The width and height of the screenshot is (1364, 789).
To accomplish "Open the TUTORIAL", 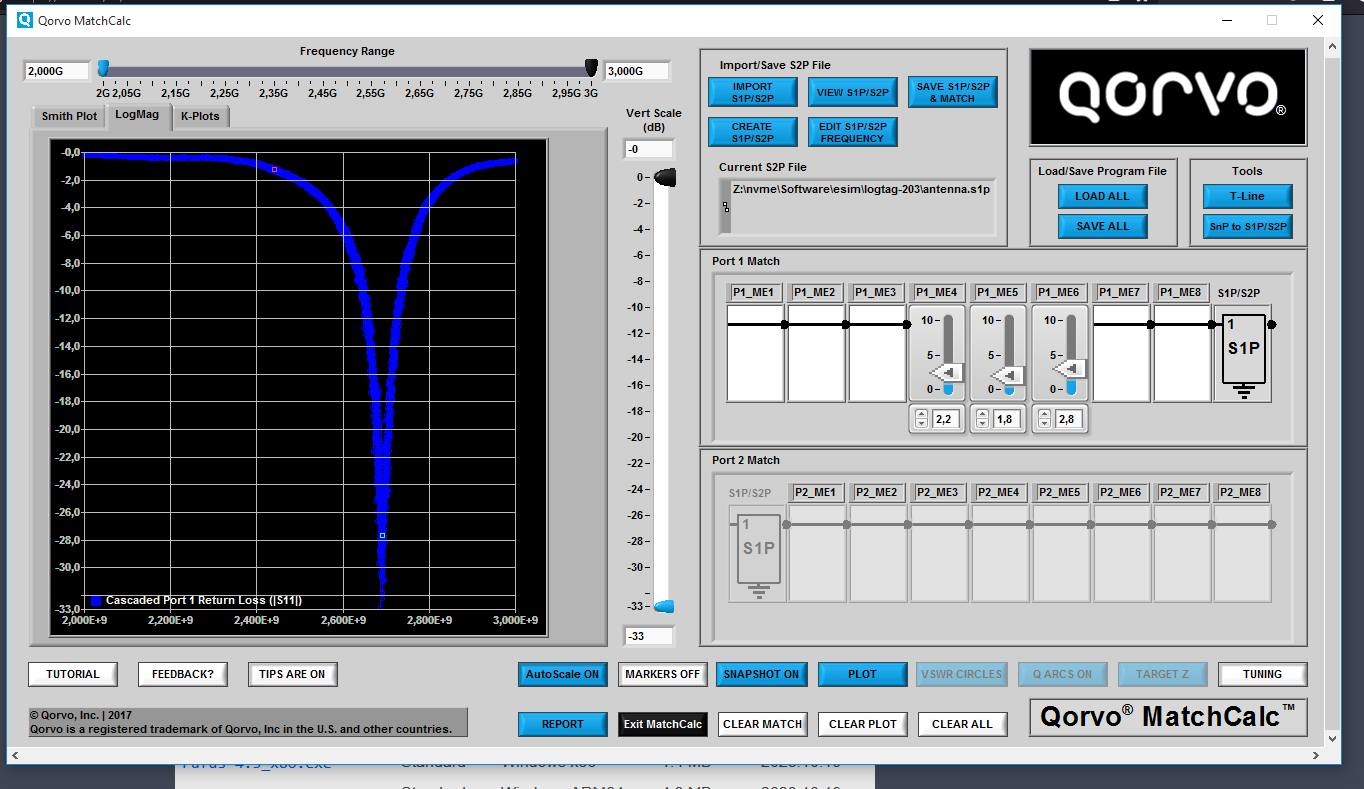I will pyautogui.click(x=72, y=674).
